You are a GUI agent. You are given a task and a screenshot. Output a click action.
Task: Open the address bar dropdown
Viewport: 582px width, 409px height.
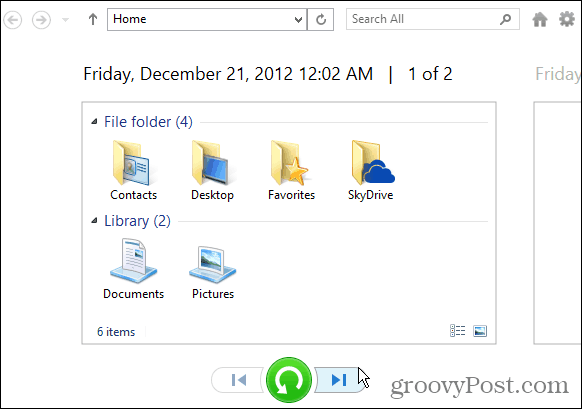coord(298,19)
